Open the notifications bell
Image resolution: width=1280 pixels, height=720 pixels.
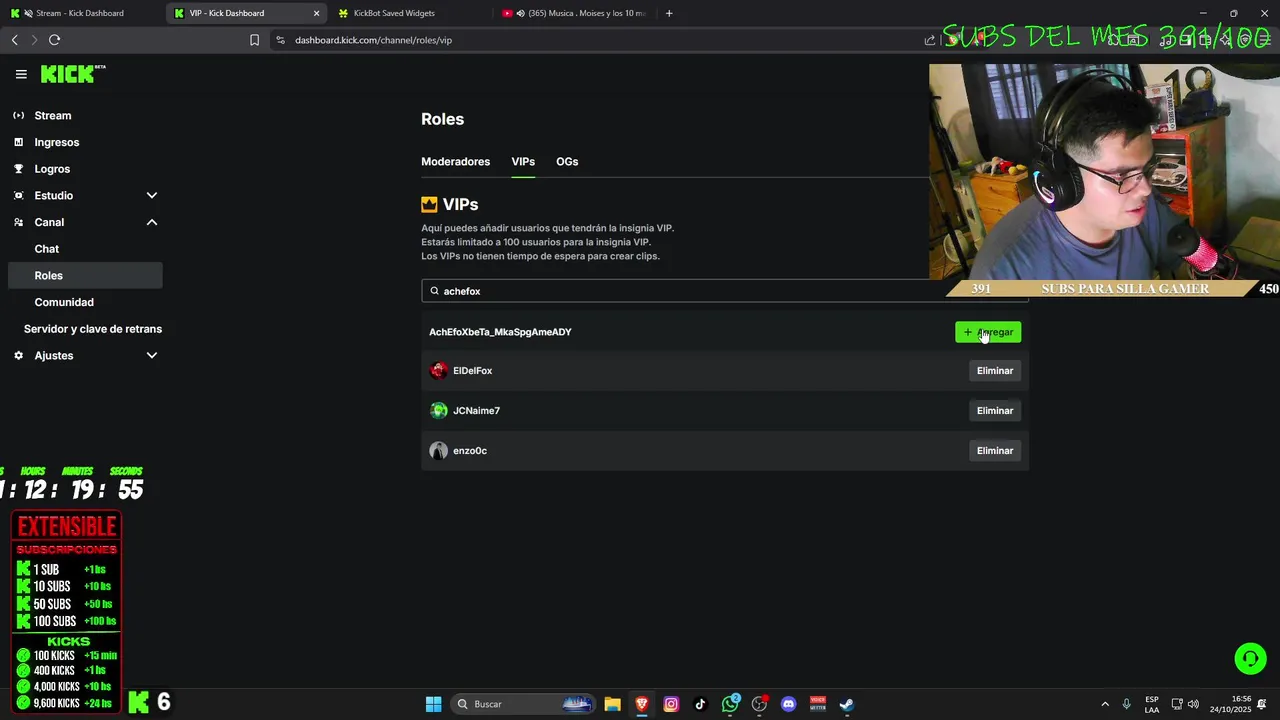(1263, 704)
